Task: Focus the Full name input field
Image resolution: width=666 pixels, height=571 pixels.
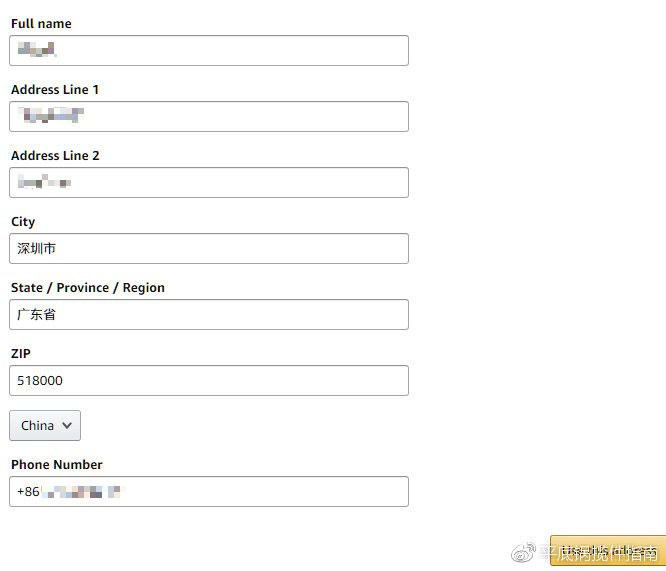Action: pos(209,51)
